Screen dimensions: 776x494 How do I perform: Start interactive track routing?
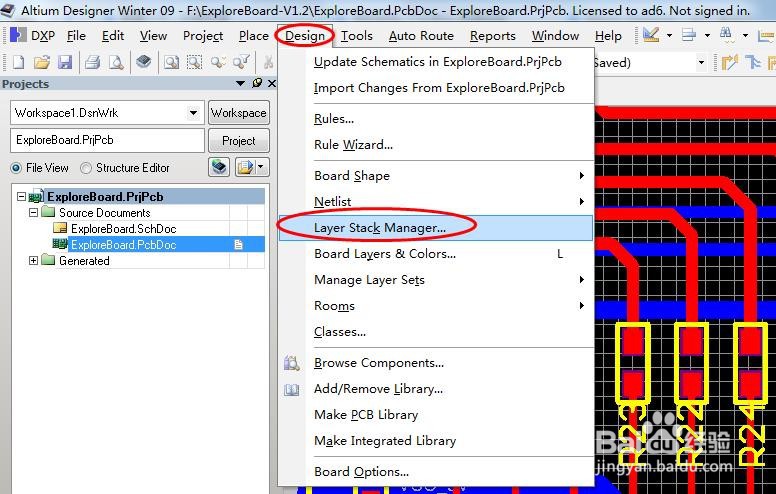pyautogui.click(x=729, y=62)
